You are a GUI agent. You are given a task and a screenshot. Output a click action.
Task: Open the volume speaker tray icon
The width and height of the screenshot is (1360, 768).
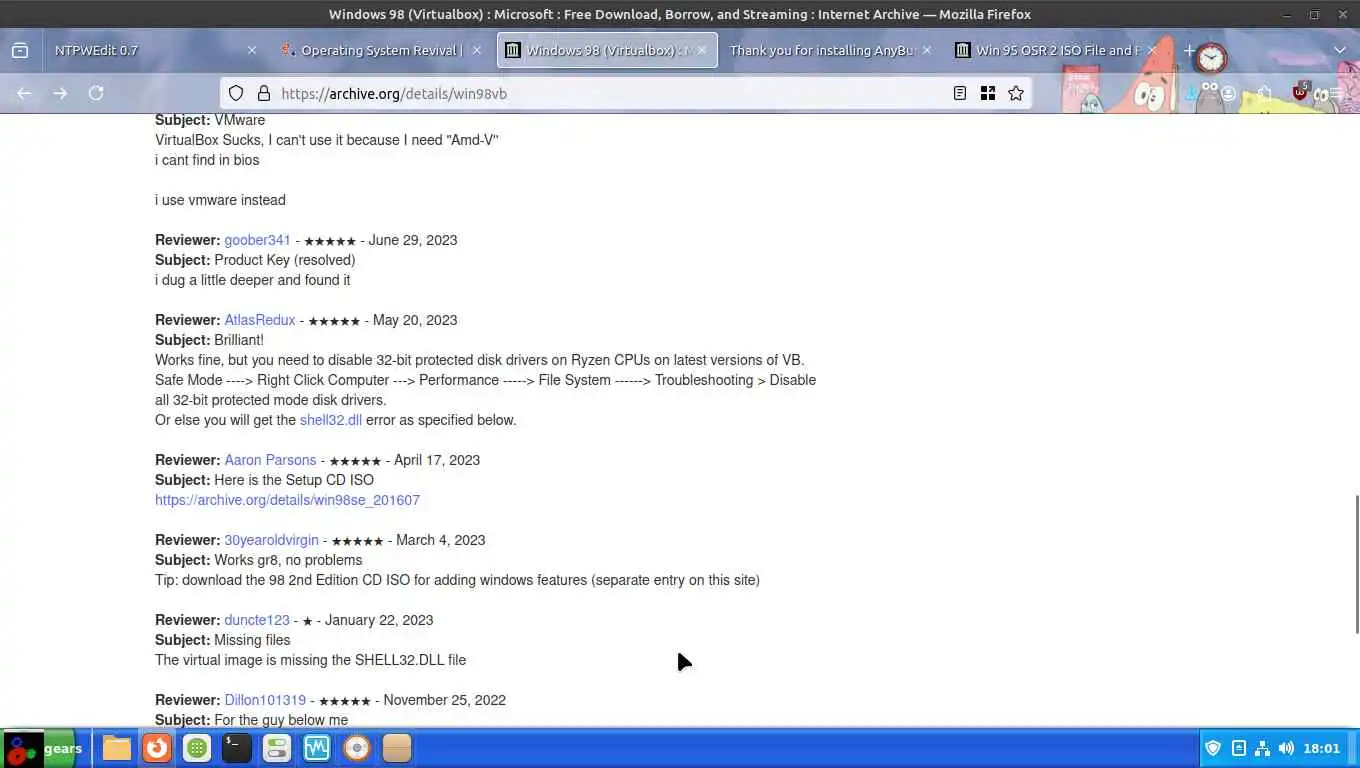click(x=1286, y=748)
